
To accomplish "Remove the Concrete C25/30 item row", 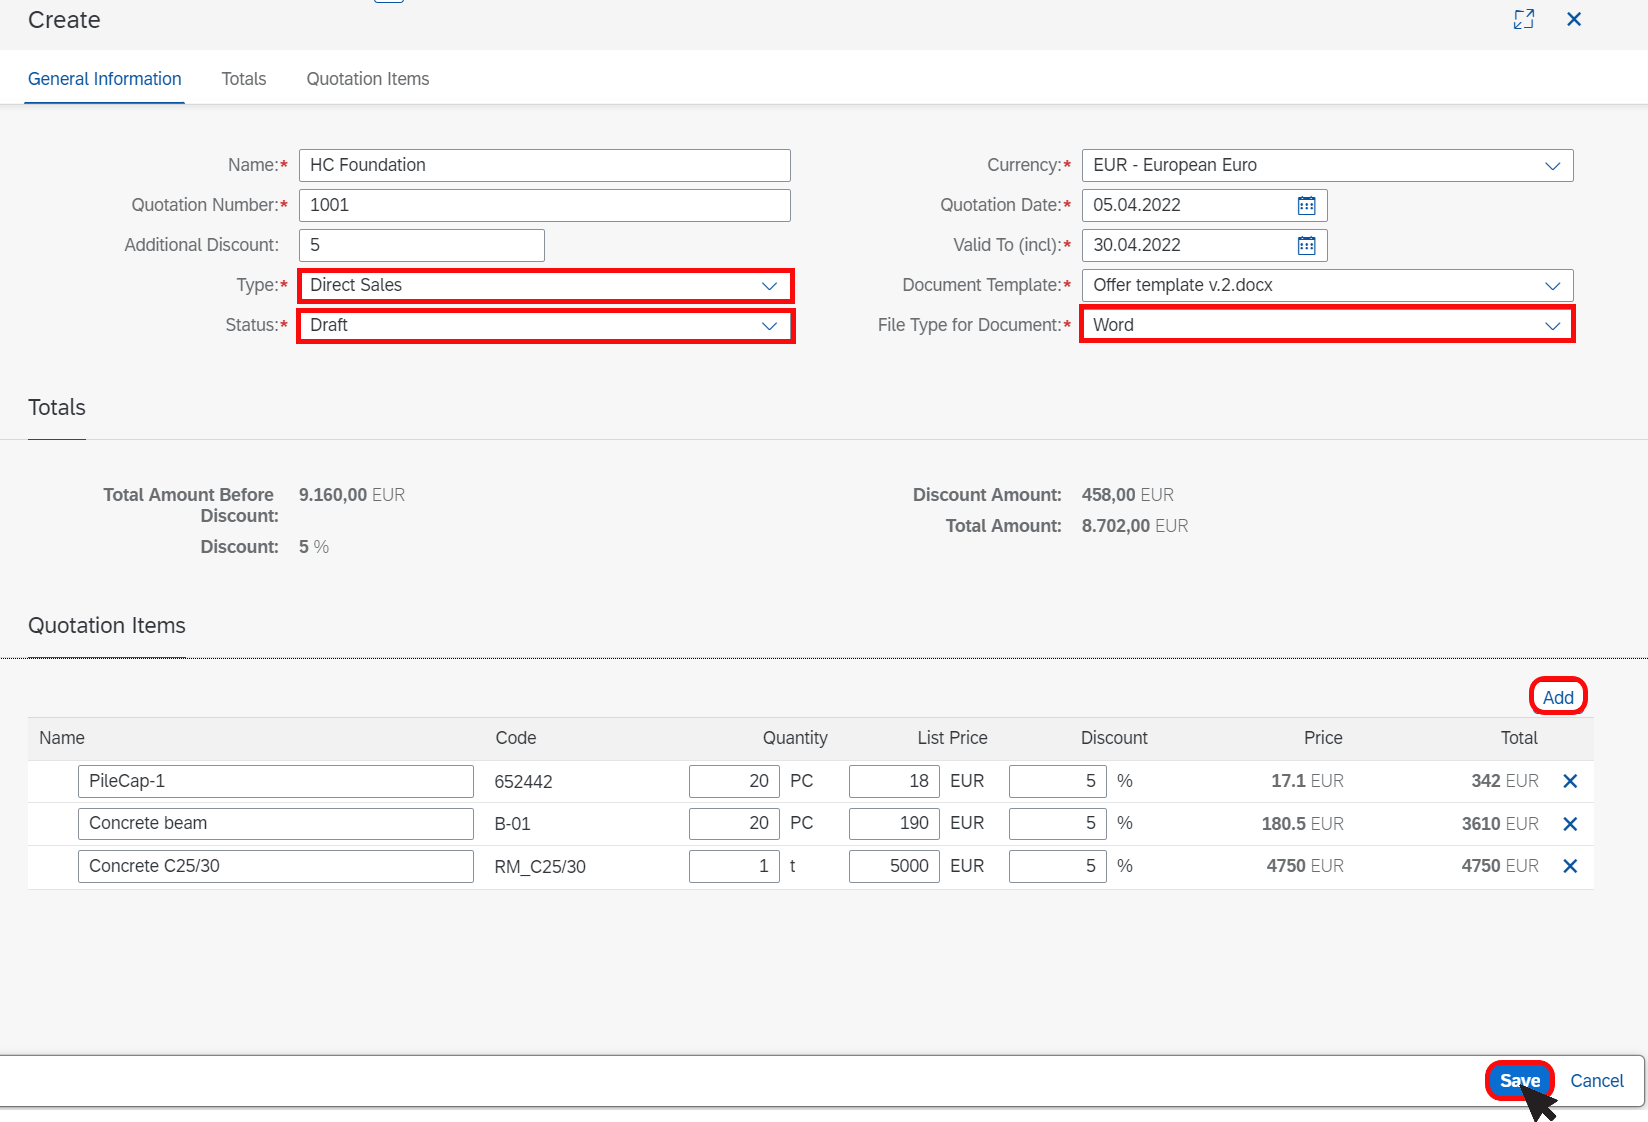I will point(1570,866).
